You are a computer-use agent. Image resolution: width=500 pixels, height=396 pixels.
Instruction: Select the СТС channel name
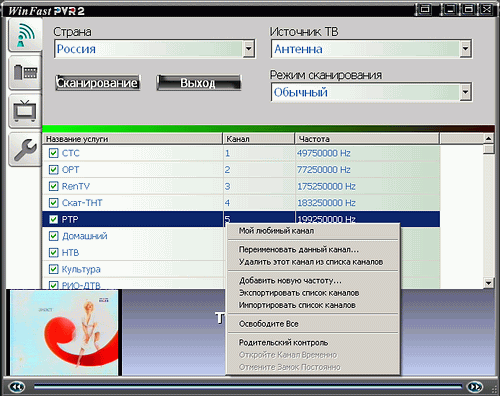71,153
